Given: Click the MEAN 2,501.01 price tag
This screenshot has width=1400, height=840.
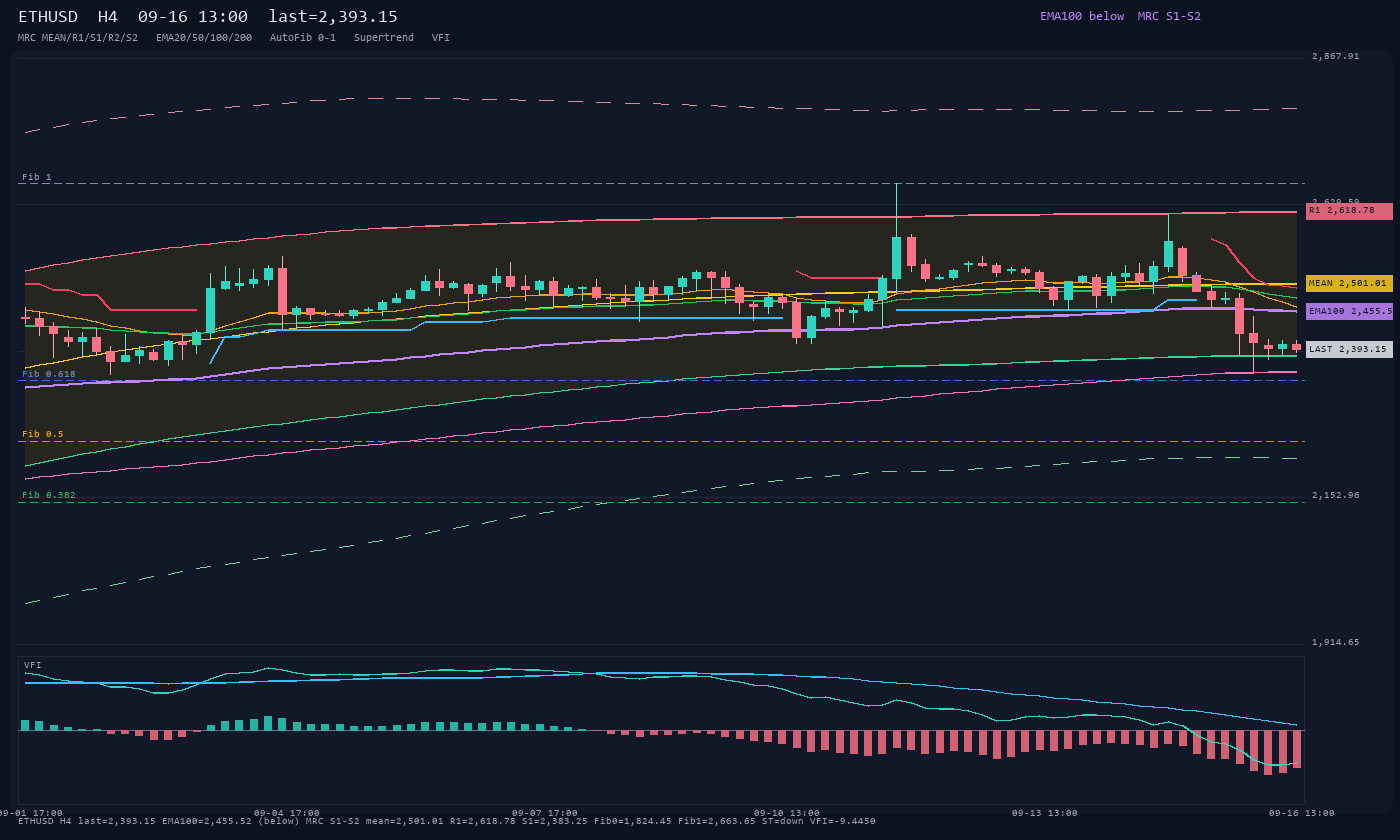Looking at the screenshot, I should pos(1349,283).
